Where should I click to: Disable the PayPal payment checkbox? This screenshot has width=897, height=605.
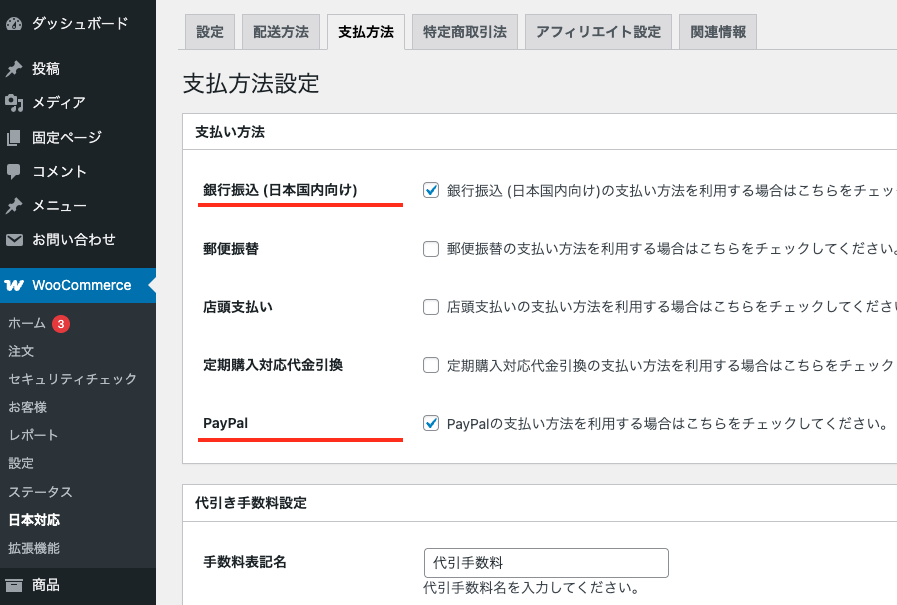(x=431, y=423)
